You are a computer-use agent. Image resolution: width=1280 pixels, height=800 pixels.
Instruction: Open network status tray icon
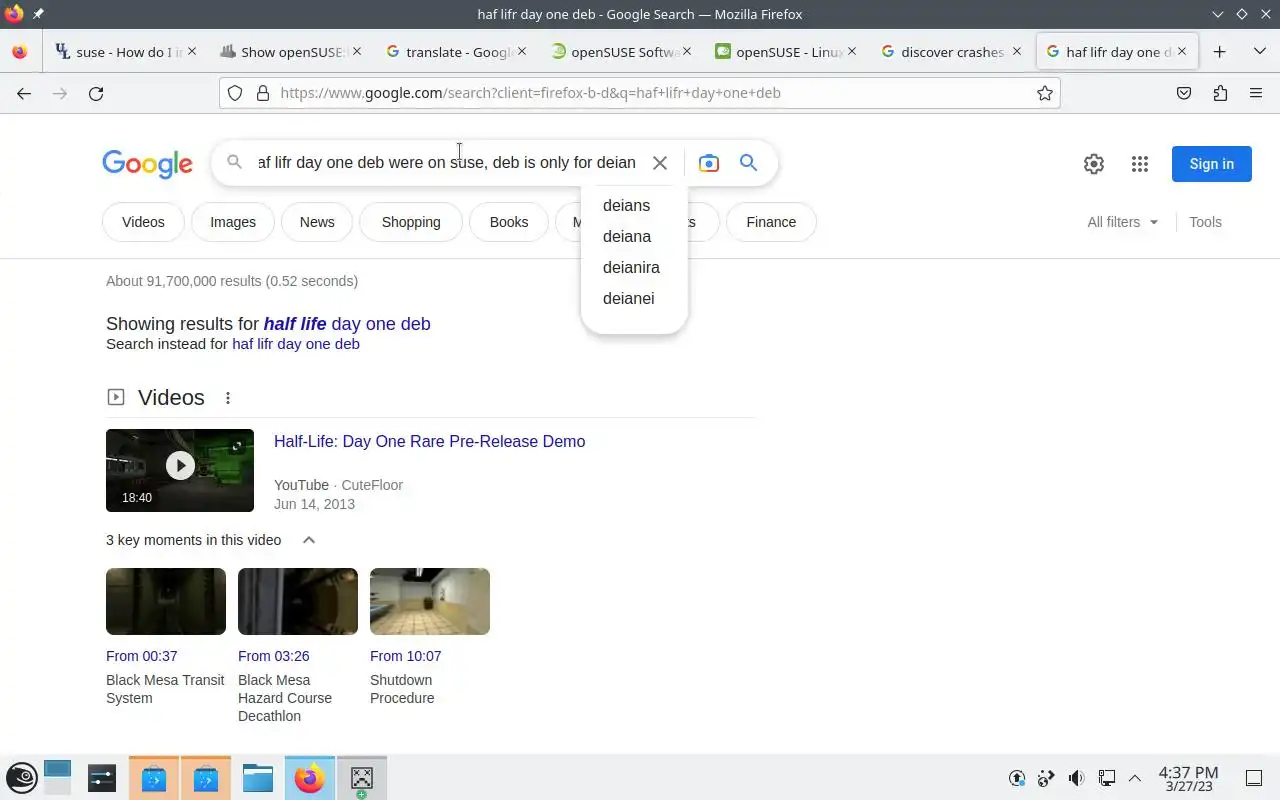click(x=1107, y=778)
